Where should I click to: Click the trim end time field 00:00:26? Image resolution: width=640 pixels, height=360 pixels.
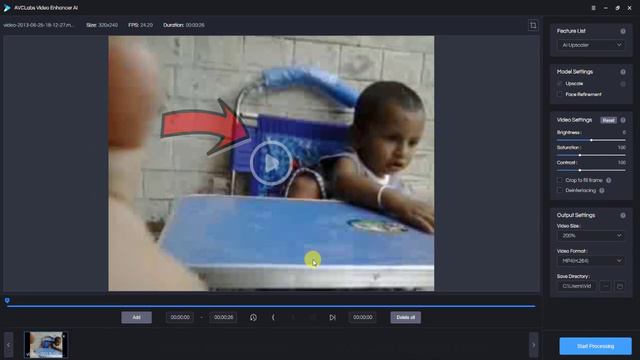(223, 317)
